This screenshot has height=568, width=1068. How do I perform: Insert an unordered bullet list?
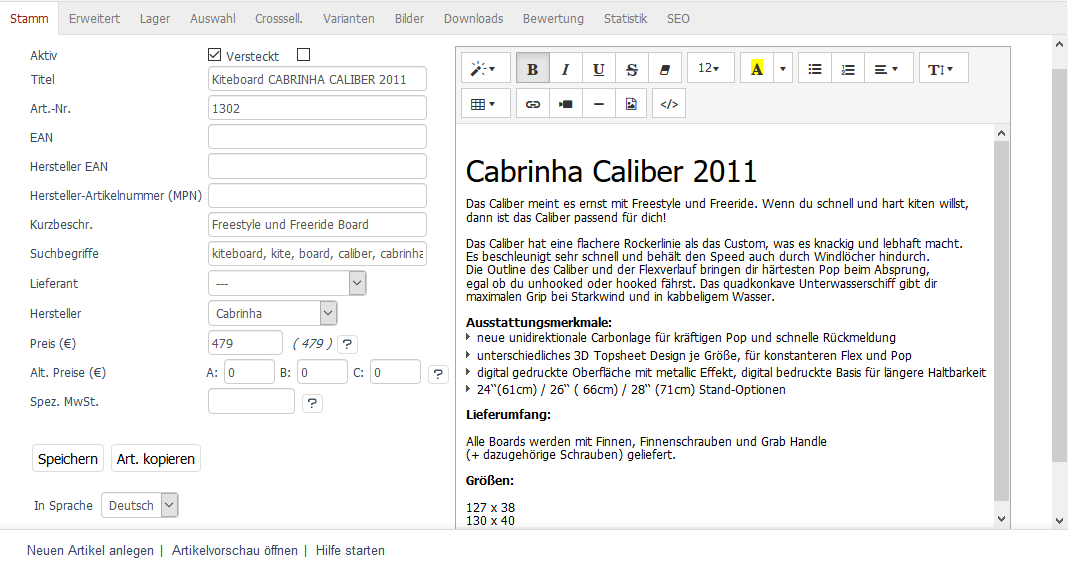coord(815,69)
